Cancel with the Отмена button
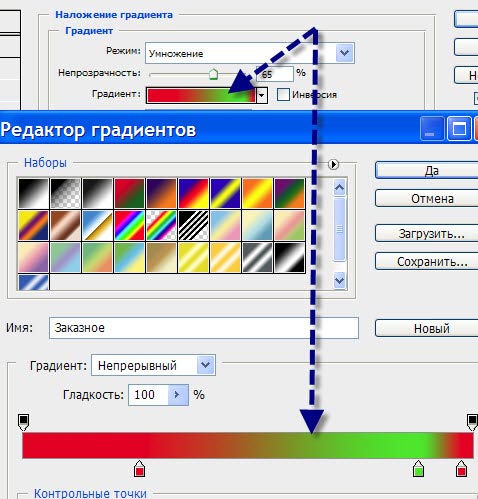 [426, 199]
